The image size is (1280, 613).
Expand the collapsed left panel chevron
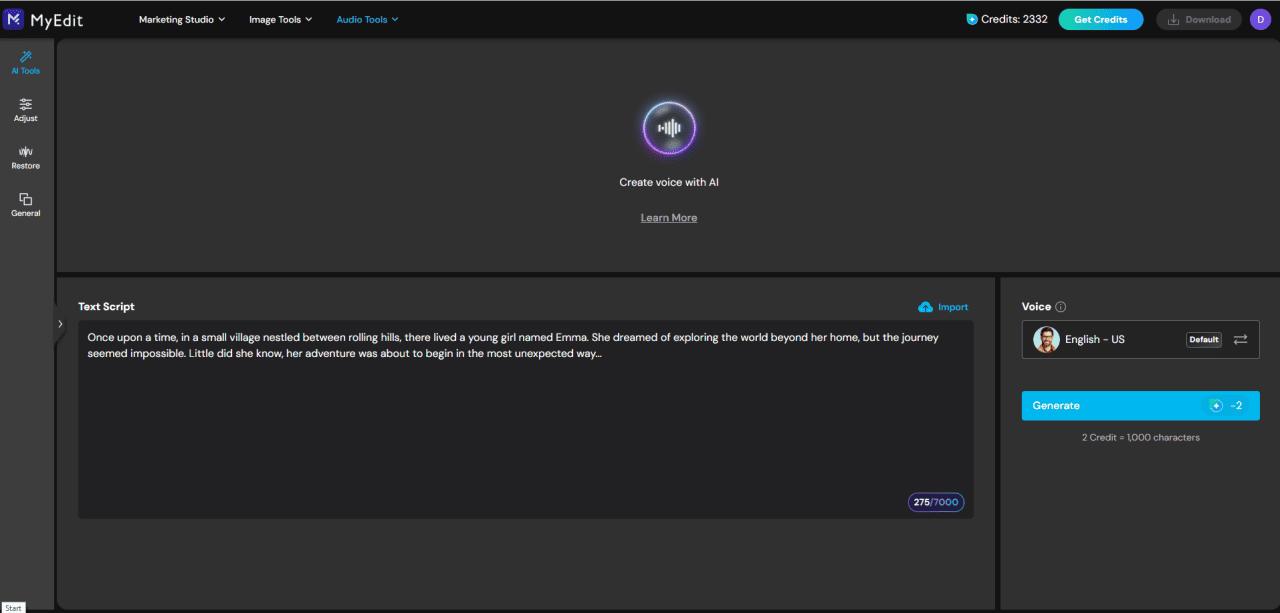[x=60, y=323]
